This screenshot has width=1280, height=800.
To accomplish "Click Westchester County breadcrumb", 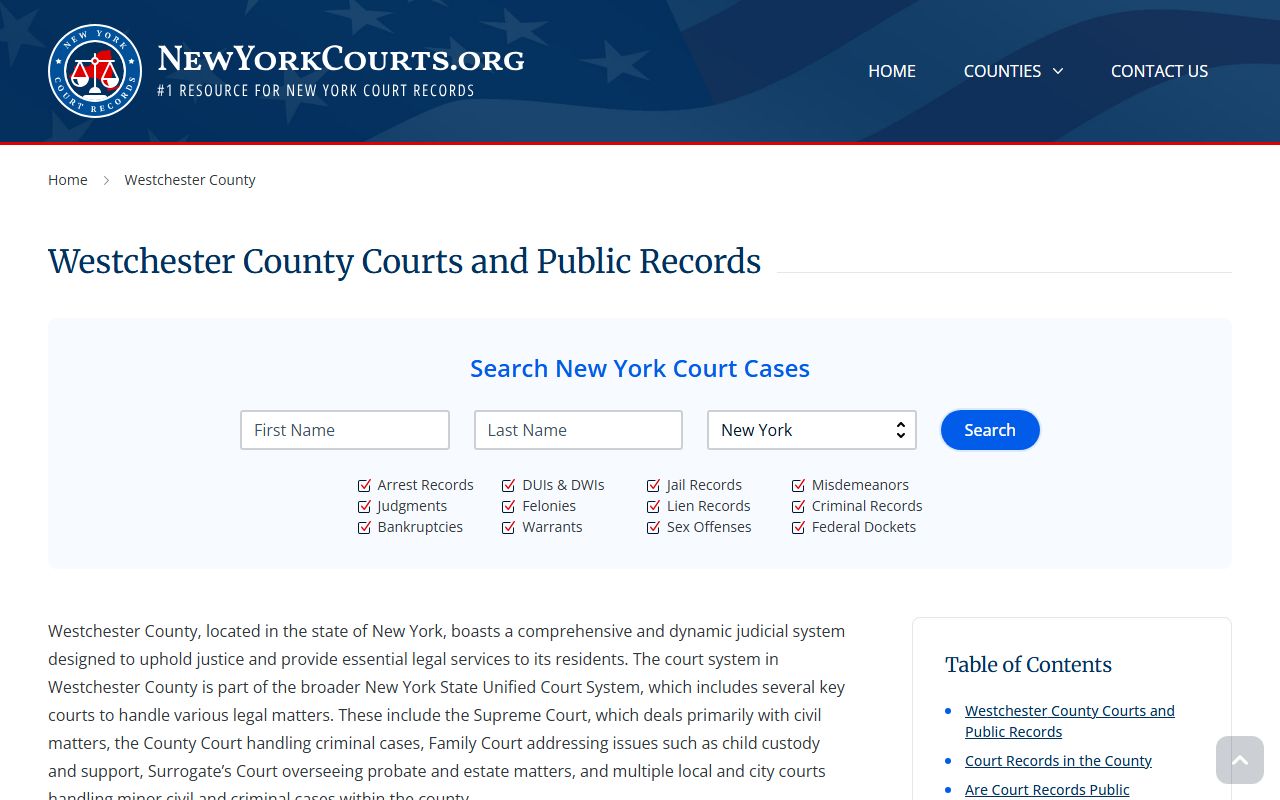I will coord(190,180).
